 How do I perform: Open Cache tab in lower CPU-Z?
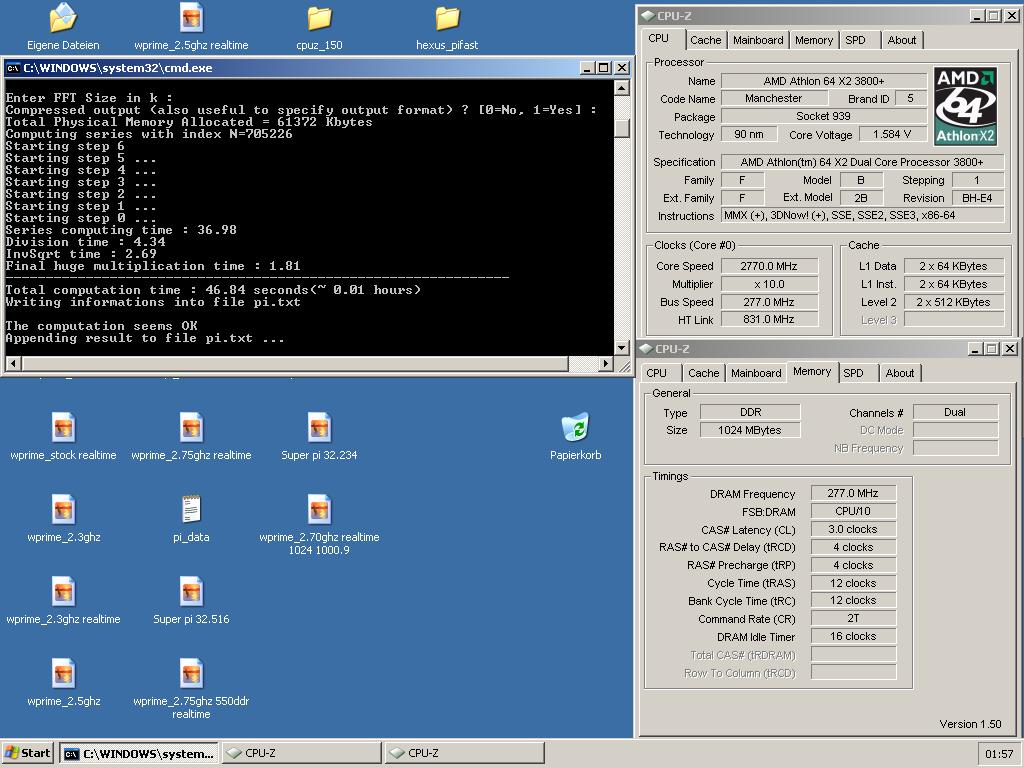coord(703,373)
